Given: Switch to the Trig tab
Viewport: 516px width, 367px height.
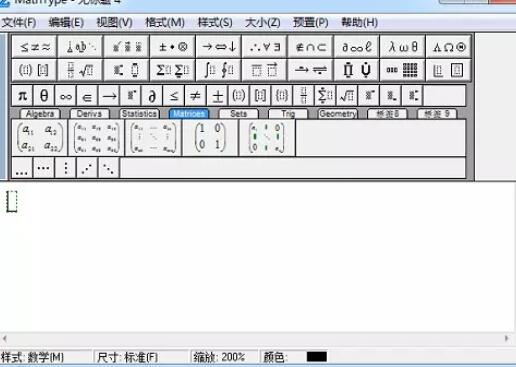Looking at the screenshot, I should coord(288,114).
